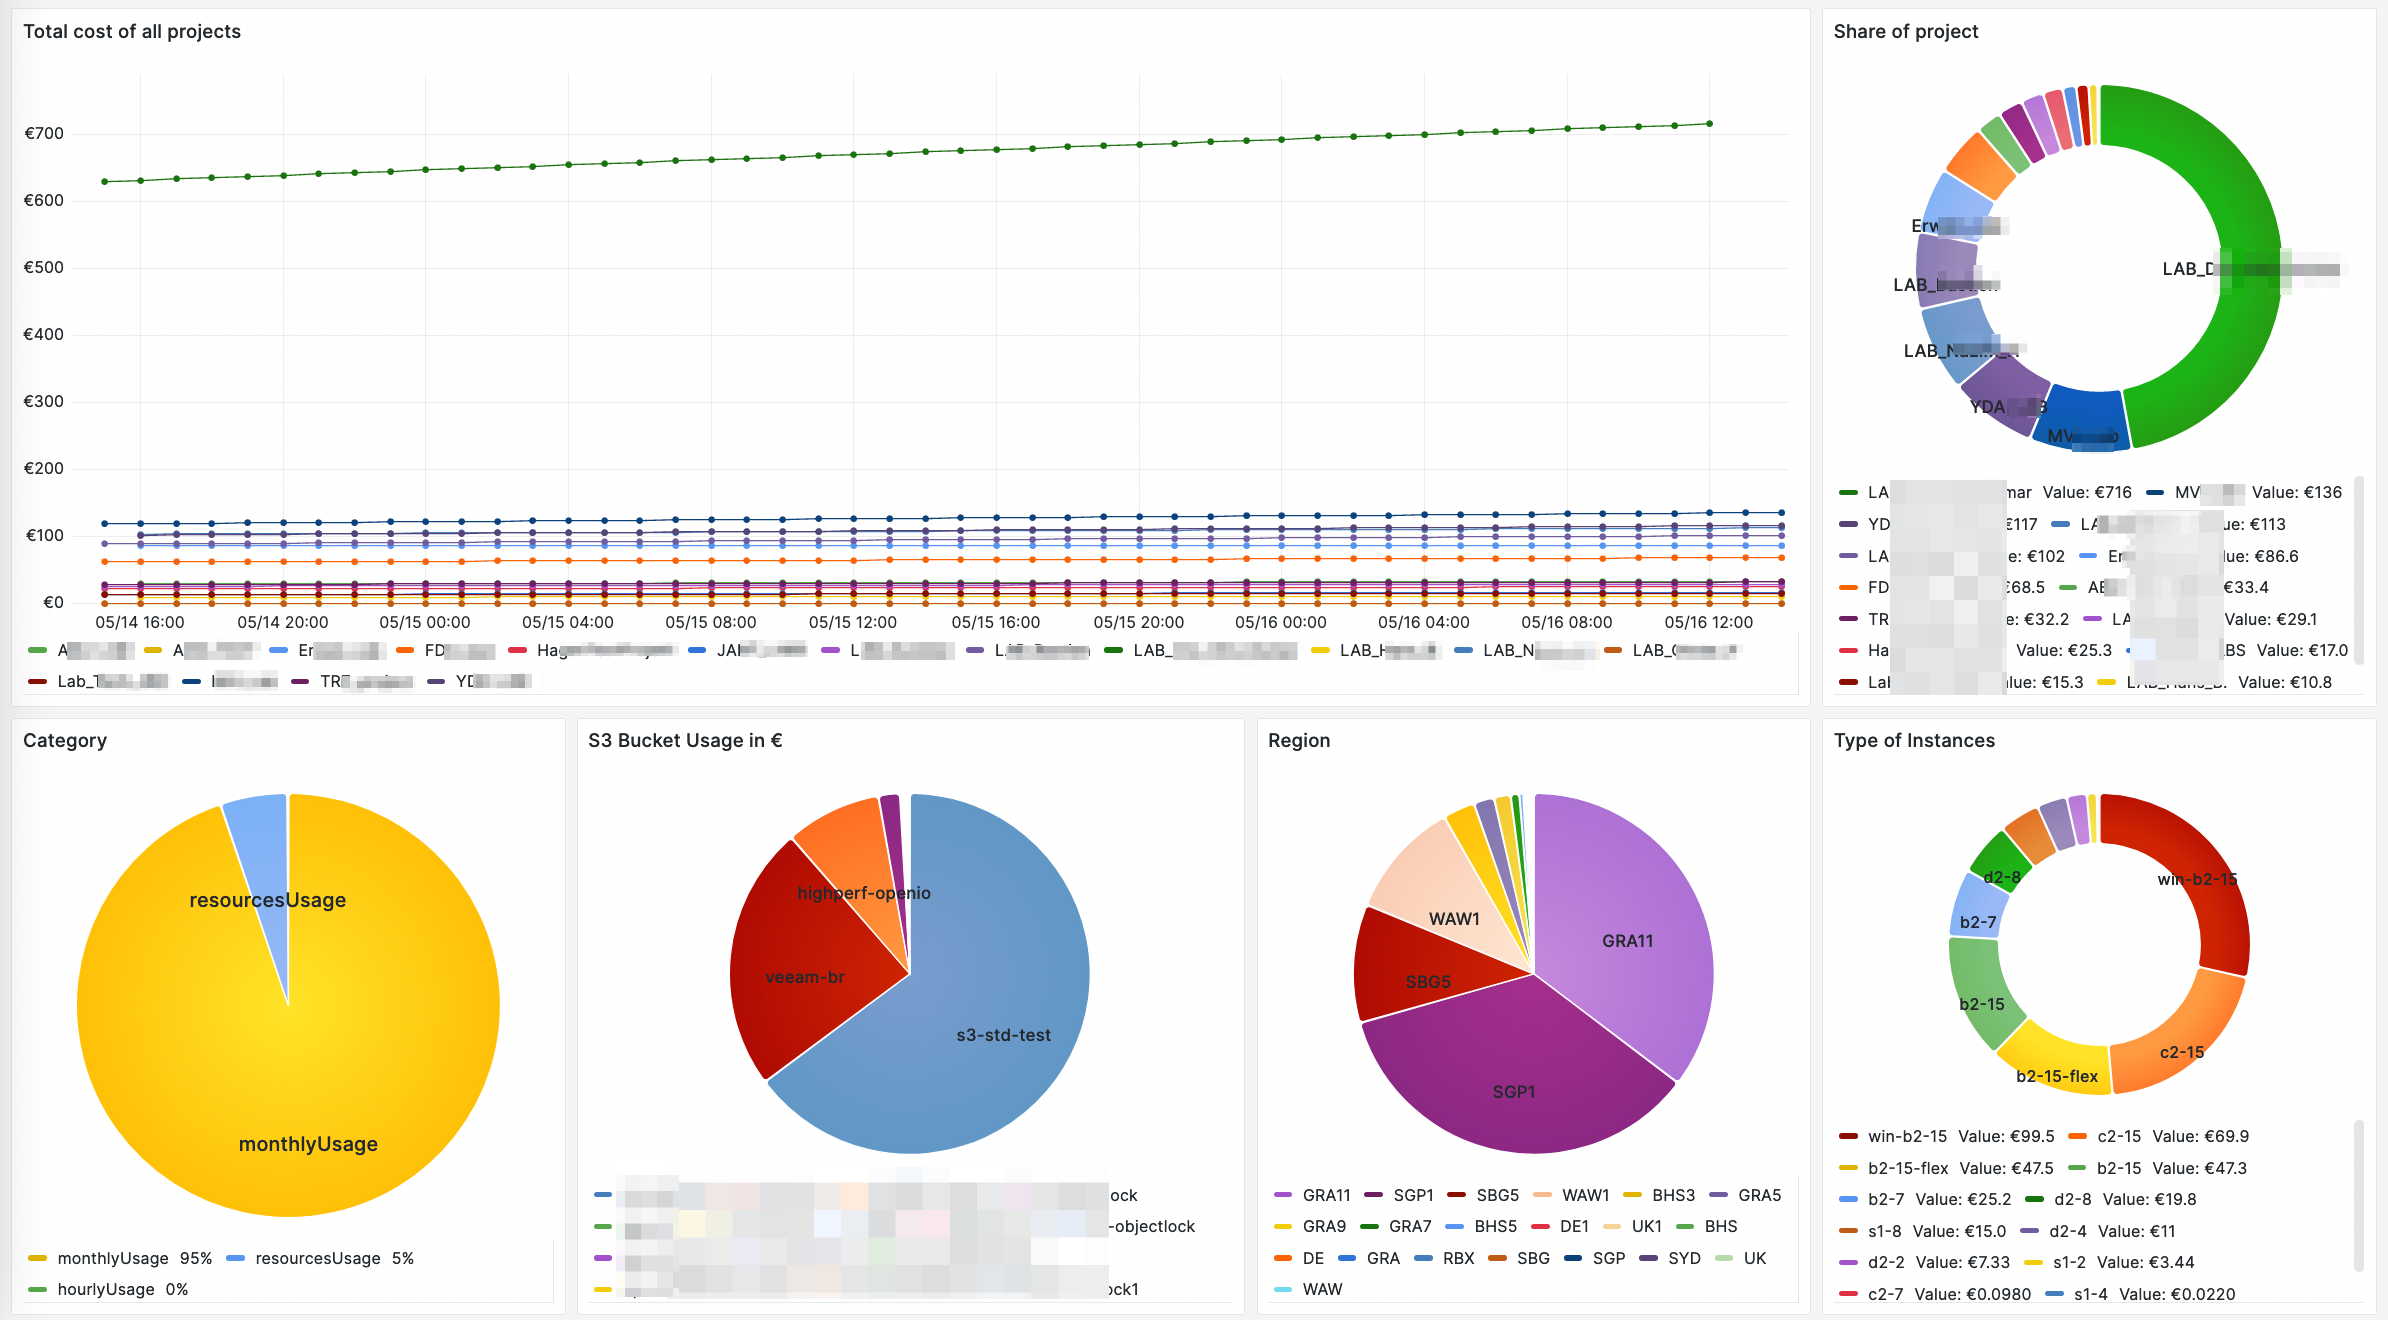Select win-b2-15 legend item in Type of Instances
This screenshot has height=1320, width=2388.
coord(1906,1136)
